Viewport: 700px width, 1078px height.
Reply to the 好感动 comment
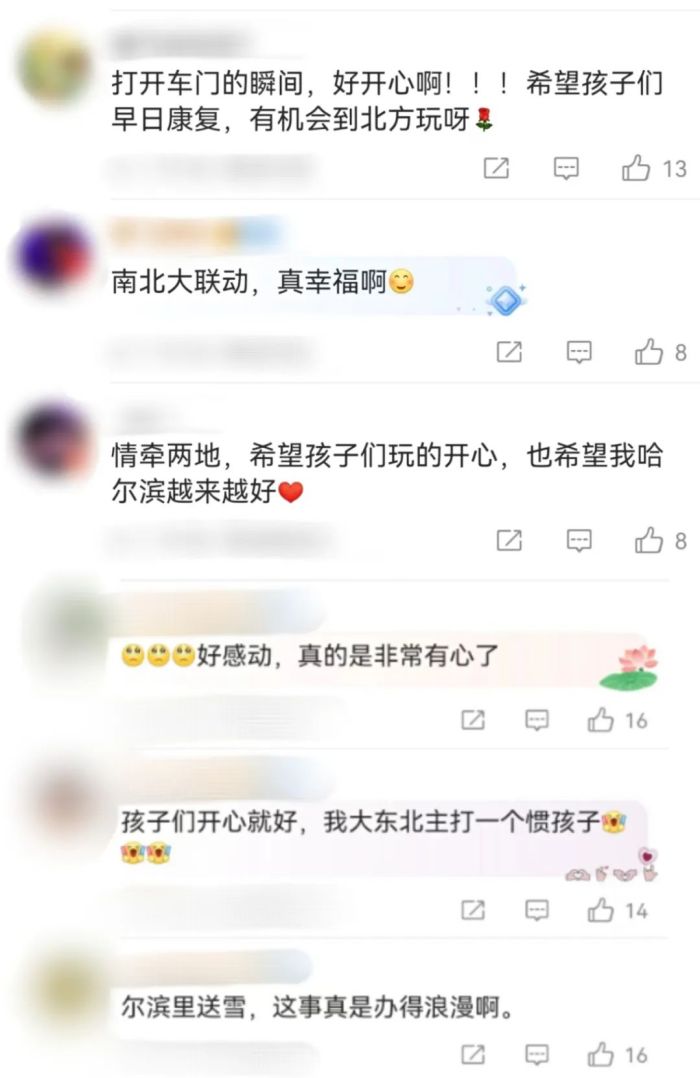point(536,720)
